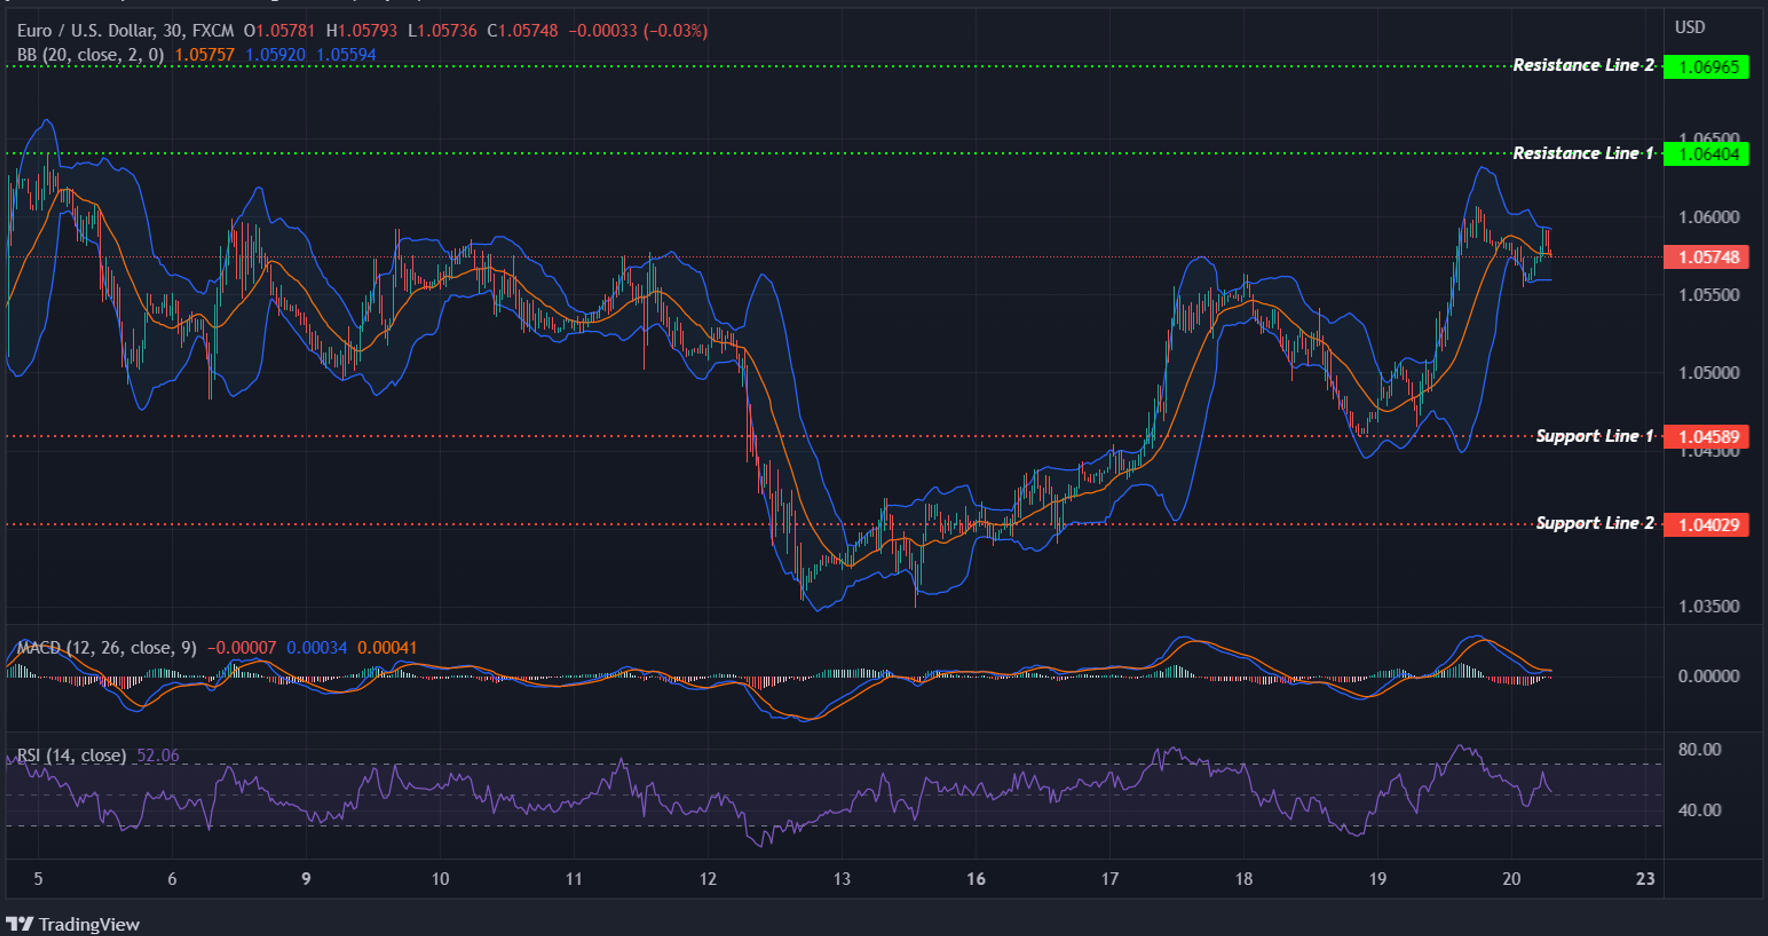
Task: Select the Resistance Line 2 price tag 1.06965
Action: coord(1707,66)
